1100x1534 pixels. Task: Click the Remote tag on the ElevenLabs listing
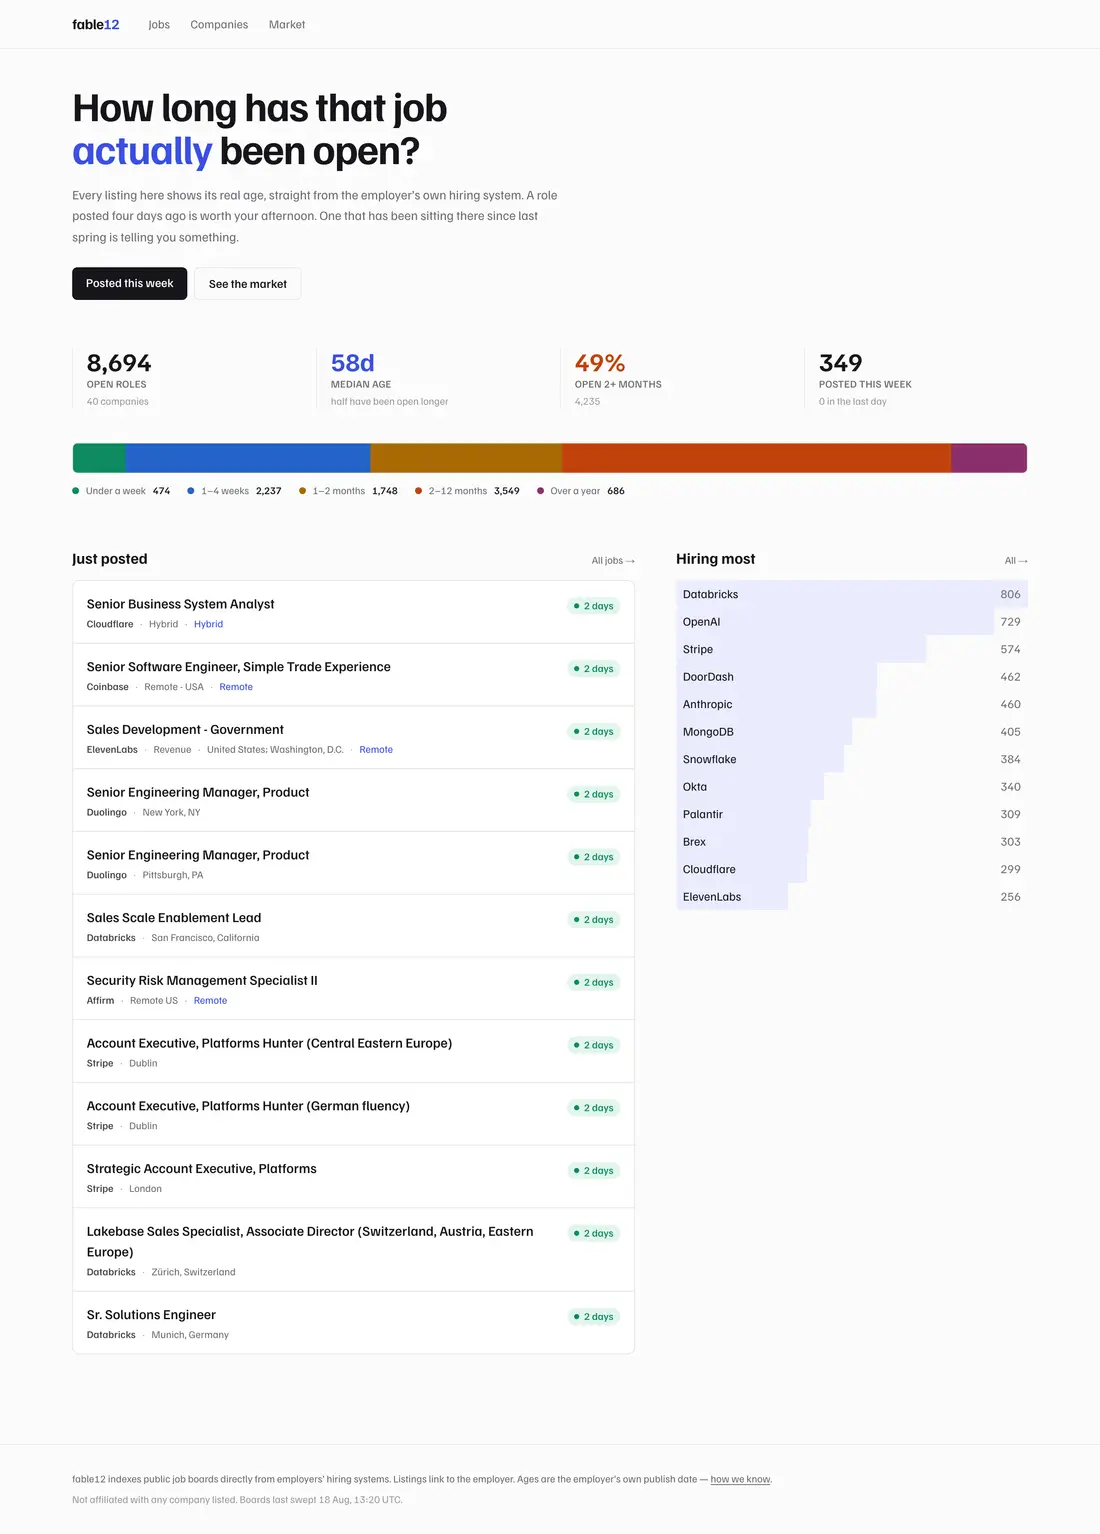pyautogui.click(x=376, y=750)
